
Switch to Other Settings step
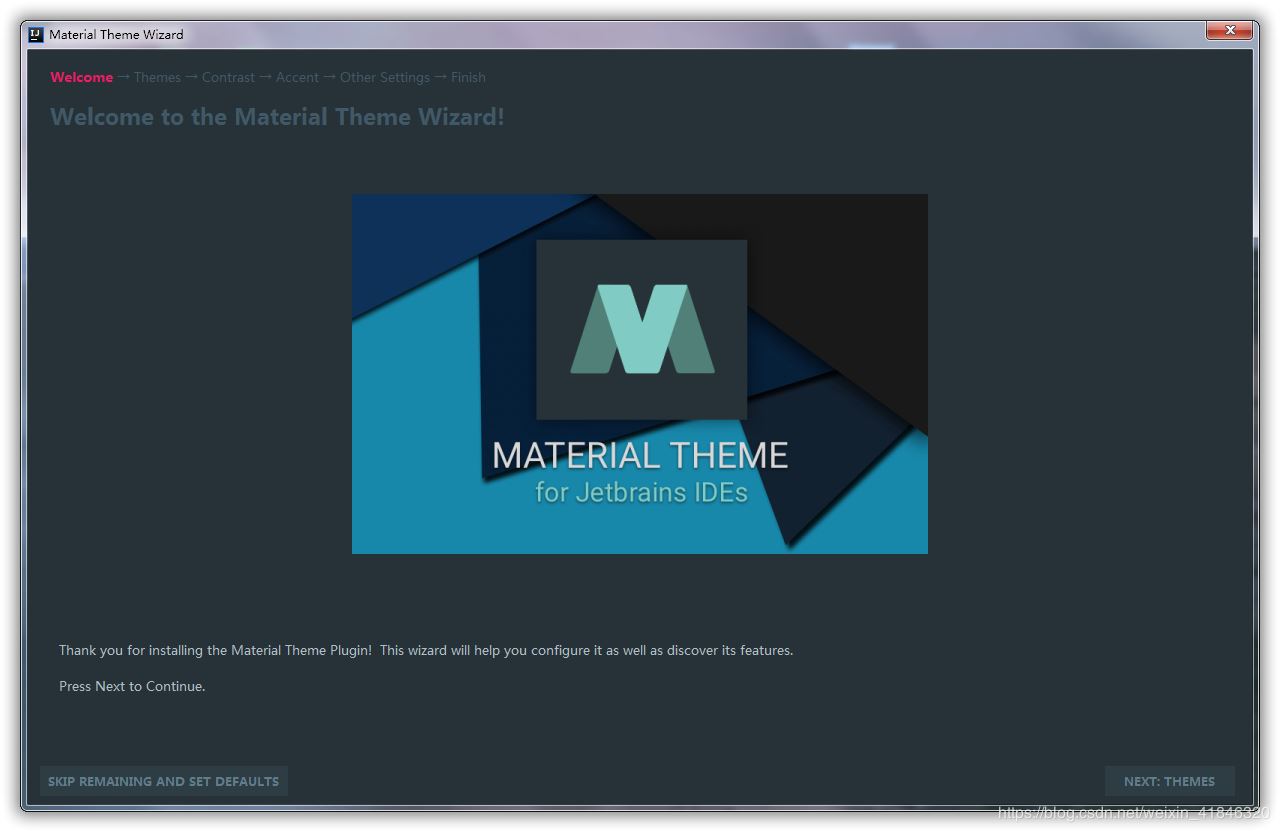(x=385, y=77)
